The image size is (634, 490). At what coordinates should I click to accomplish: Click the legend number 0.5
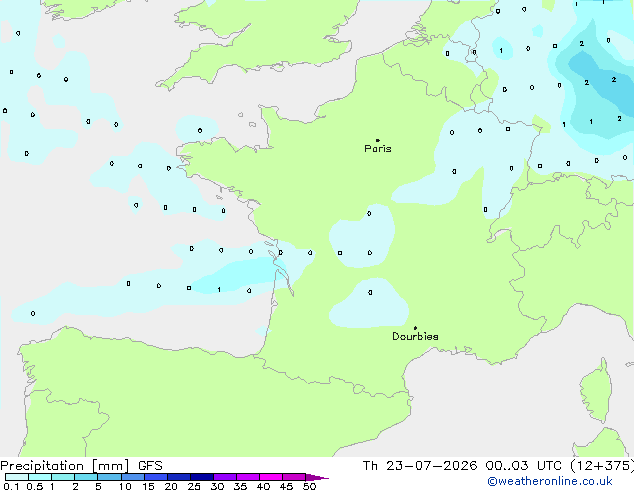pos(35,486)
